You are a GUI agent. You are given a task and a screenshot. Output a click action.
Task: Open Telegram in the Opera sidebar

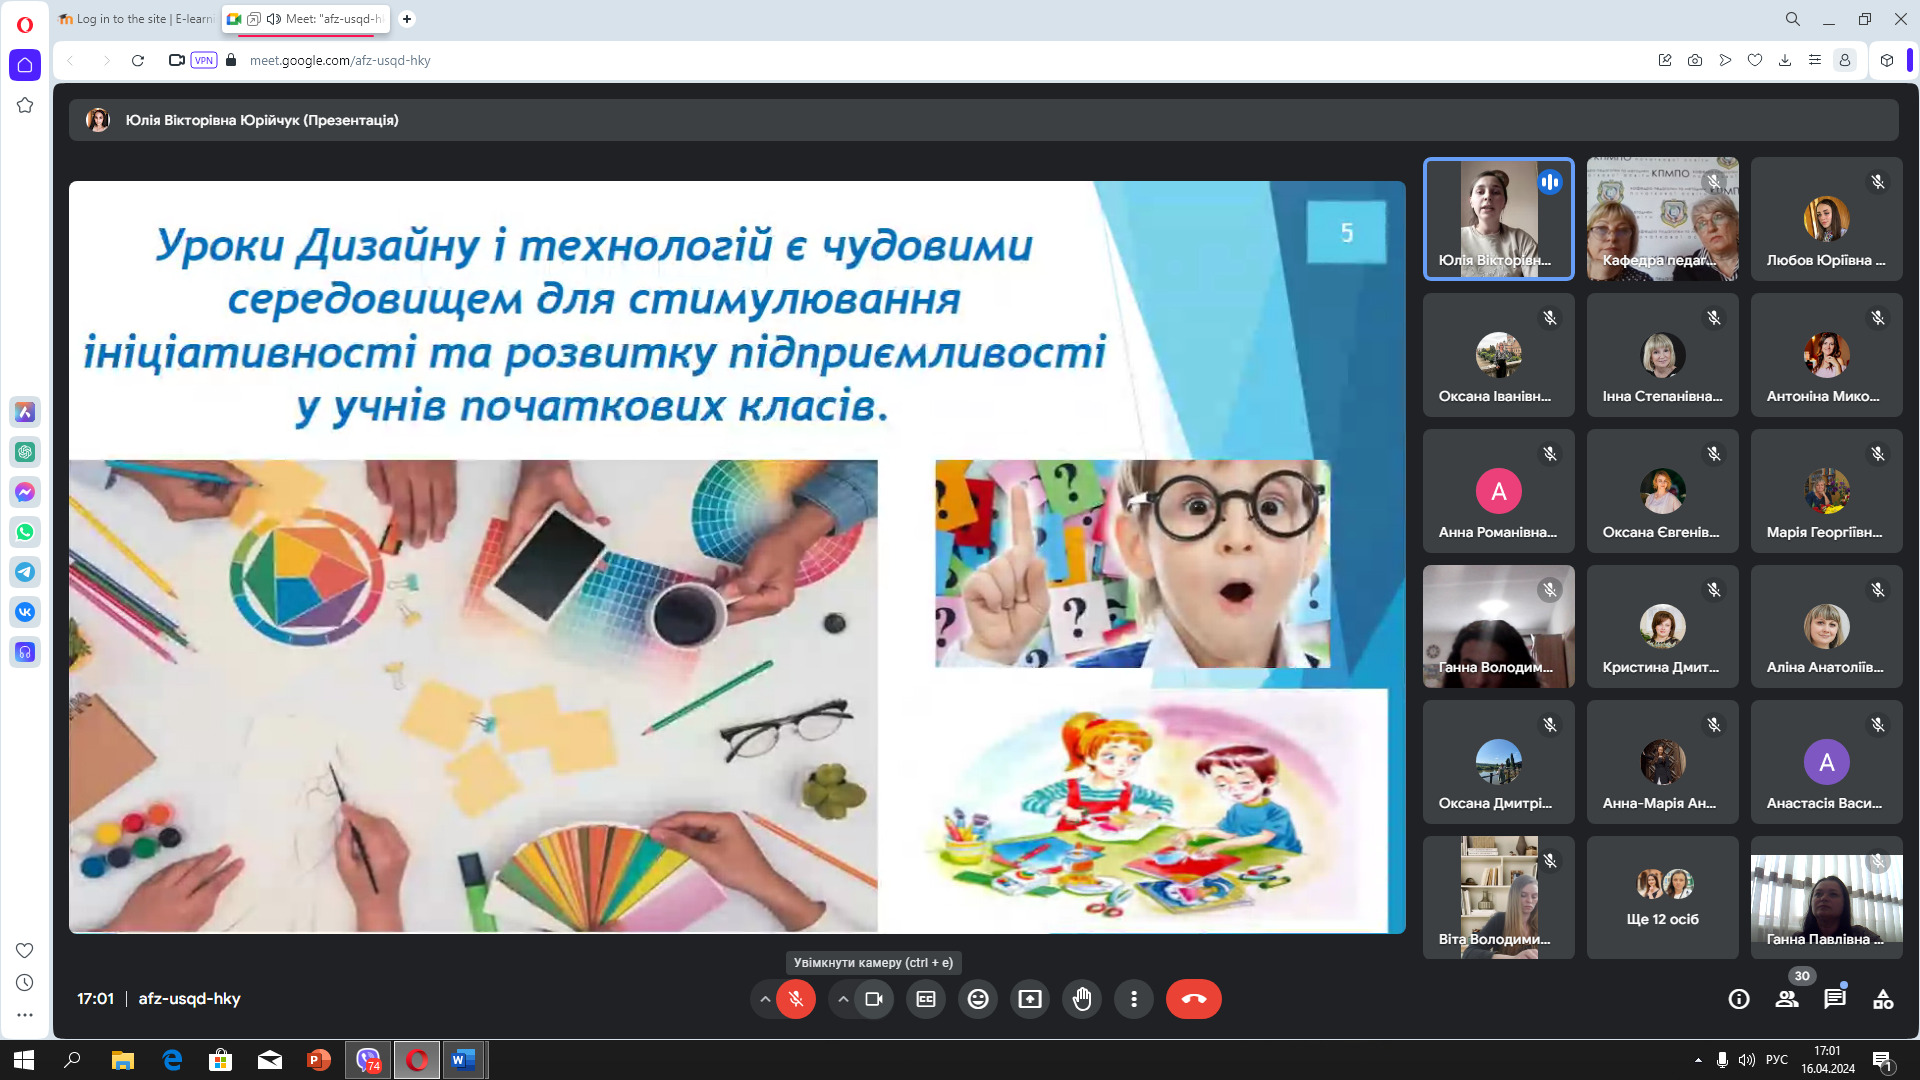click(25, 572)
